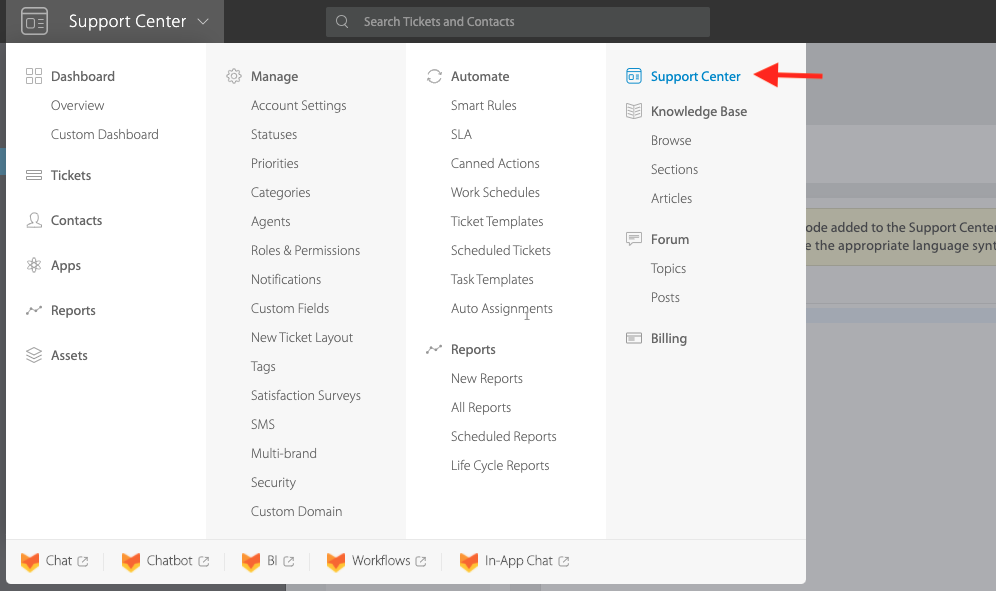Click the Apps atom icon
The image size is (996, 591).
pos(34,265)
